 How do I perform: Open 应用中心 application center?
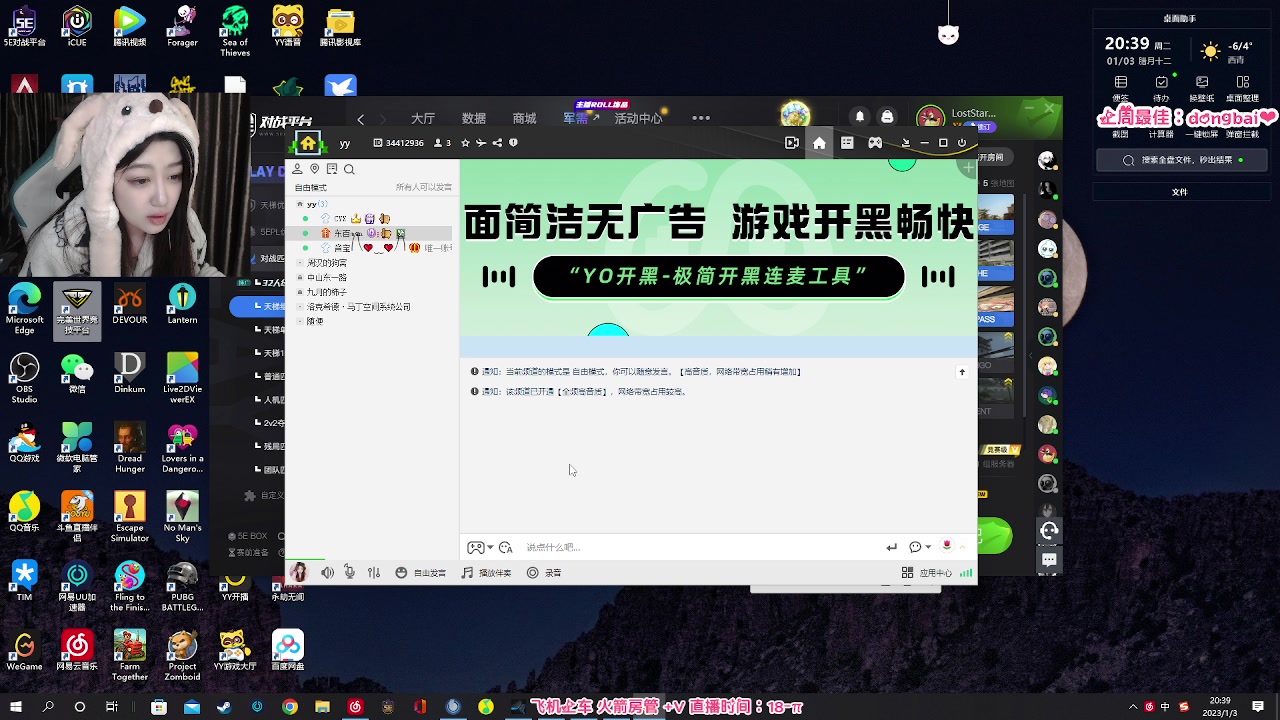pyautogui.click(x=927, y=573)
